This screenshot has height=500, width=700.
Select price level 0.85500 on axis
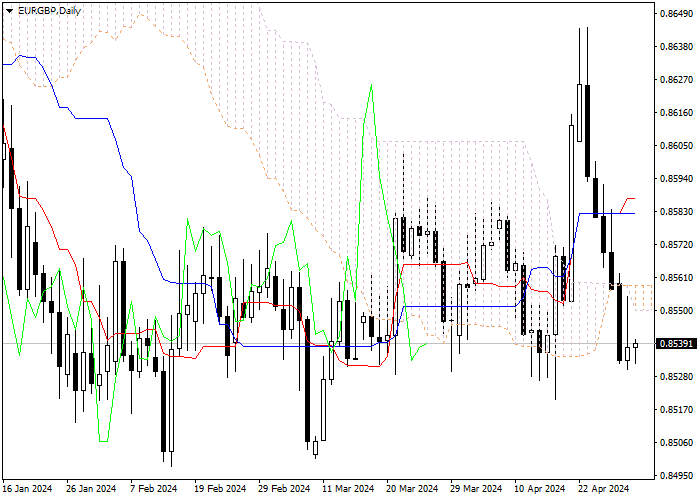pyautogui.click(x=676, y=311)
